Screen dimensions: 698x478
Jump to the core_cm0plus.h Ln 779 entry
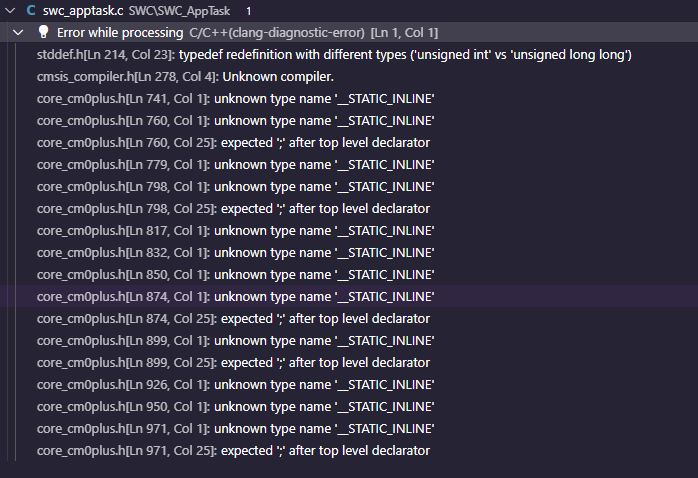click(235, 164)
